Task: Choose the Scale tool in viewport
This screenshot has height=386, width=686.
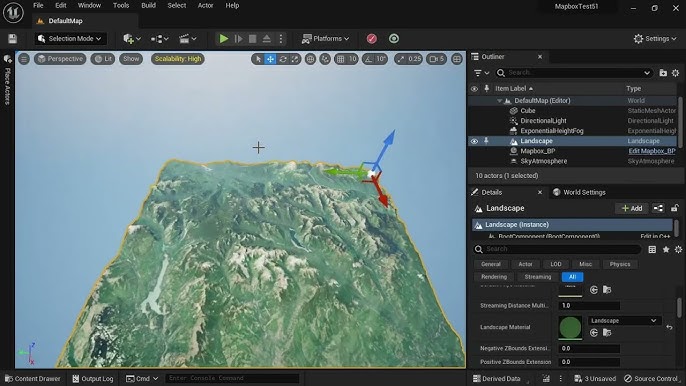Action: coord(295,59)
